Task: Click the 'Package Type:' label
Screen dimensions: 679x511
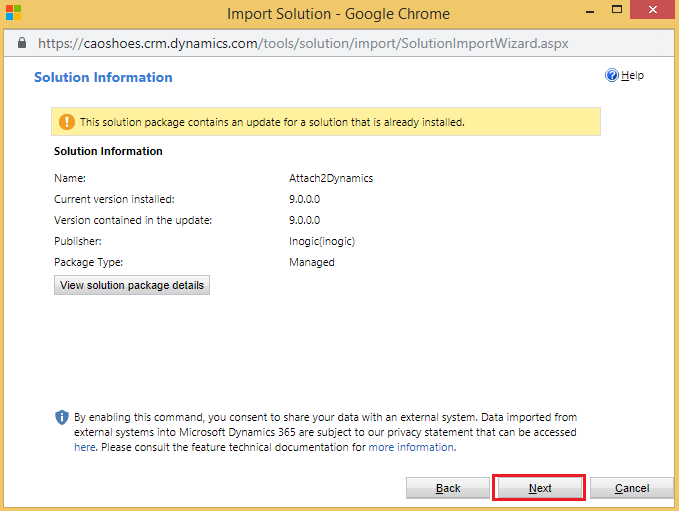Action: point(88,262)
